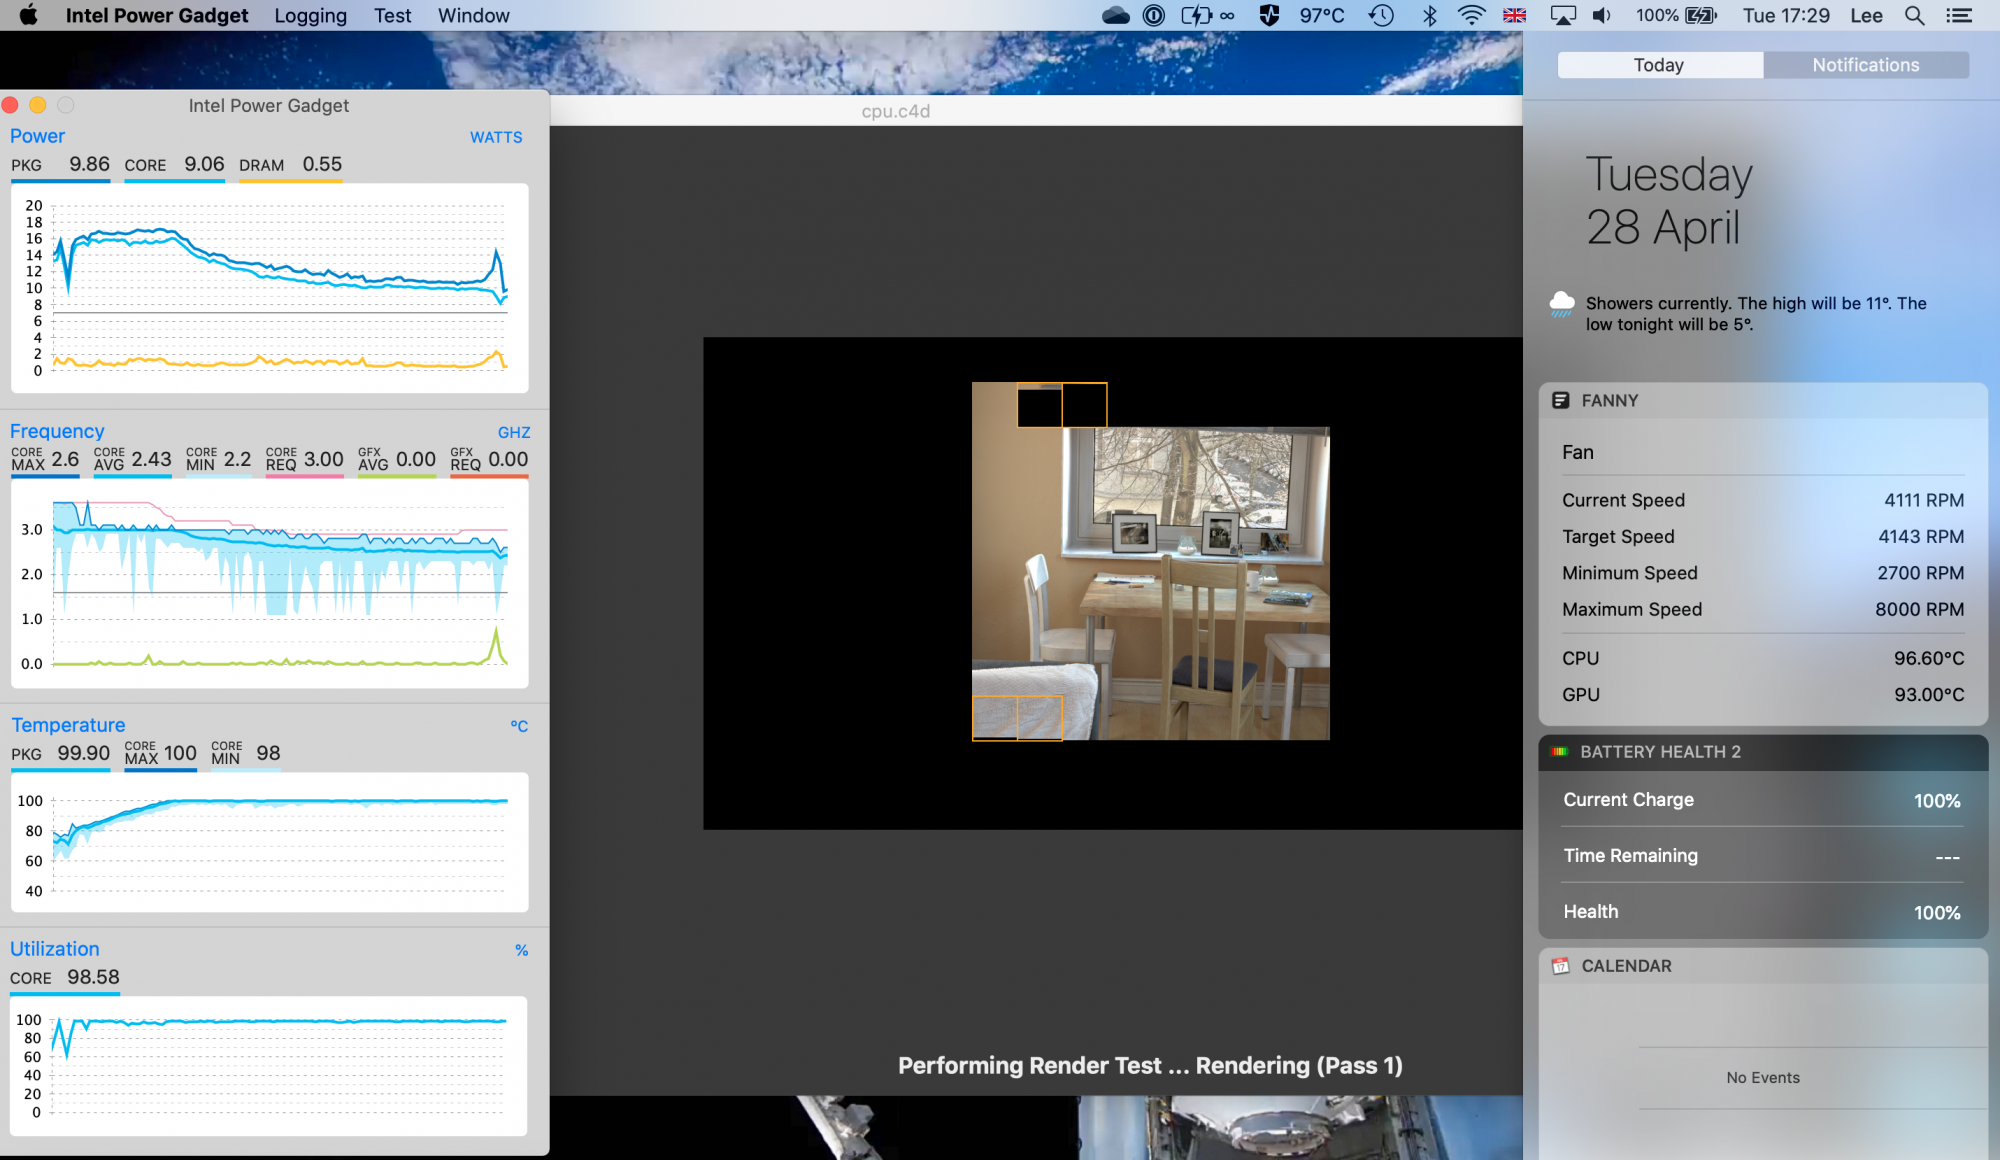The width and height of the screenshot is (2000, 1160).
Task: Open the 1Password menu bar icon
Action: (1153, 15)
